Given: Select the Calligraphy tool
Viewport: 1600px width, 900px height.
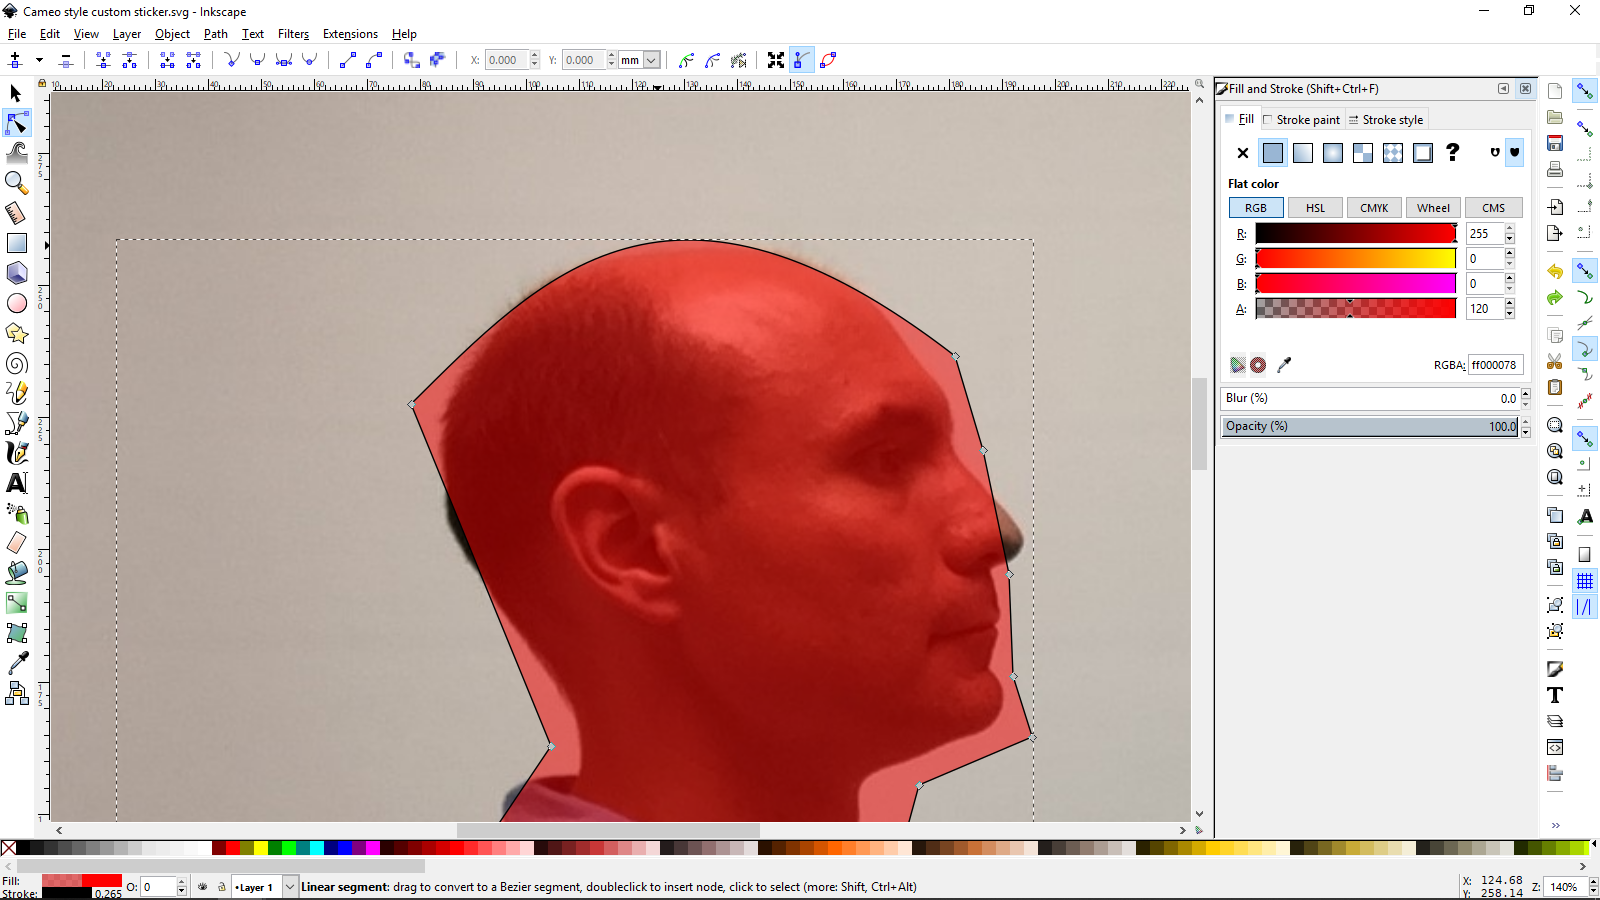Looking at the screenshot, I should (15, 453).
